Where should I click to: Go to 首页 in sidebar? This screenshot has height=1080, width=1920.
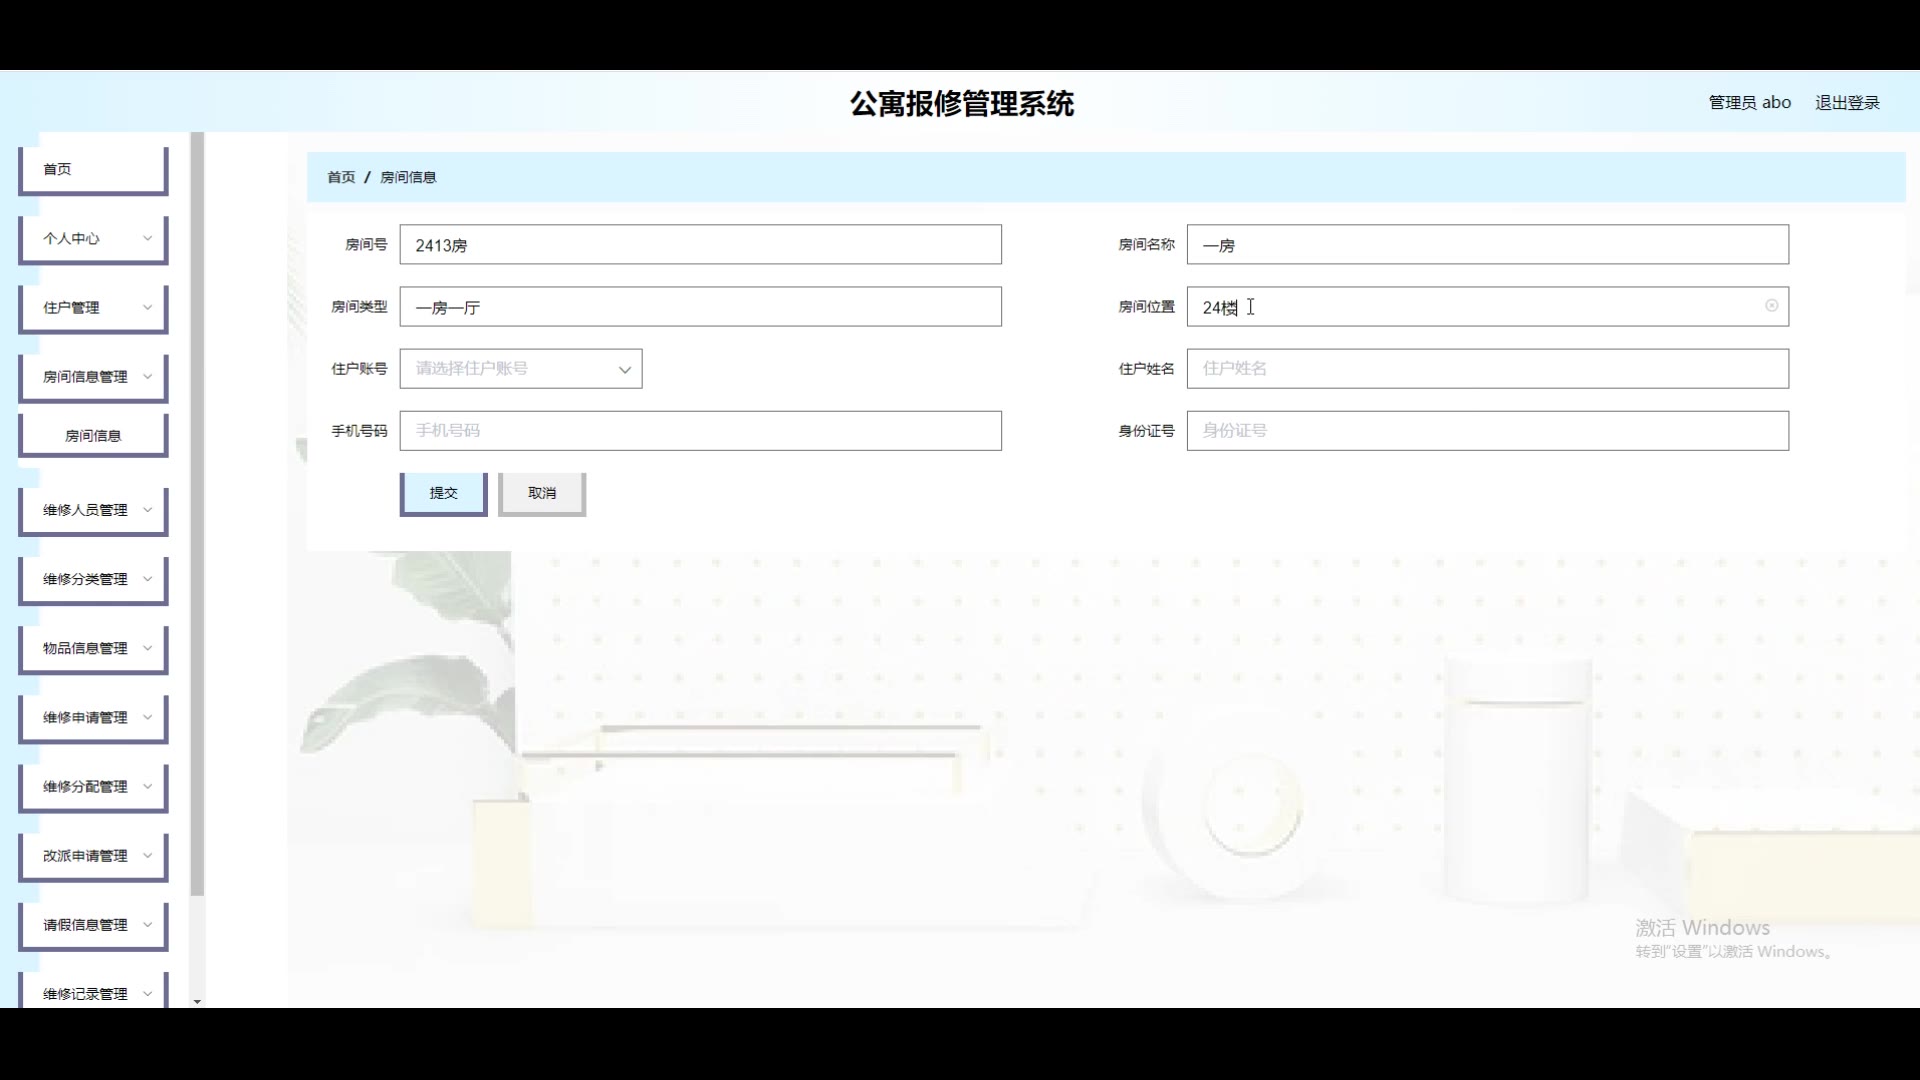click(92, 170)
